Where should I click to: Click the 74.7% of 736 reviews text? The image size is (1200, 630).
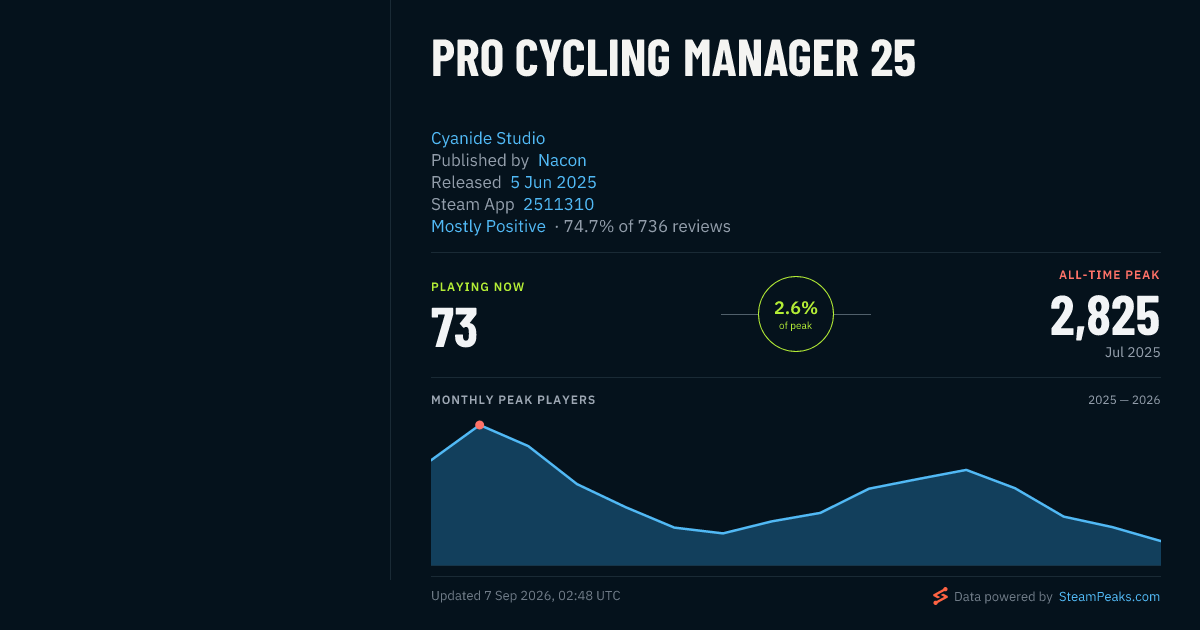coord(647,226)
